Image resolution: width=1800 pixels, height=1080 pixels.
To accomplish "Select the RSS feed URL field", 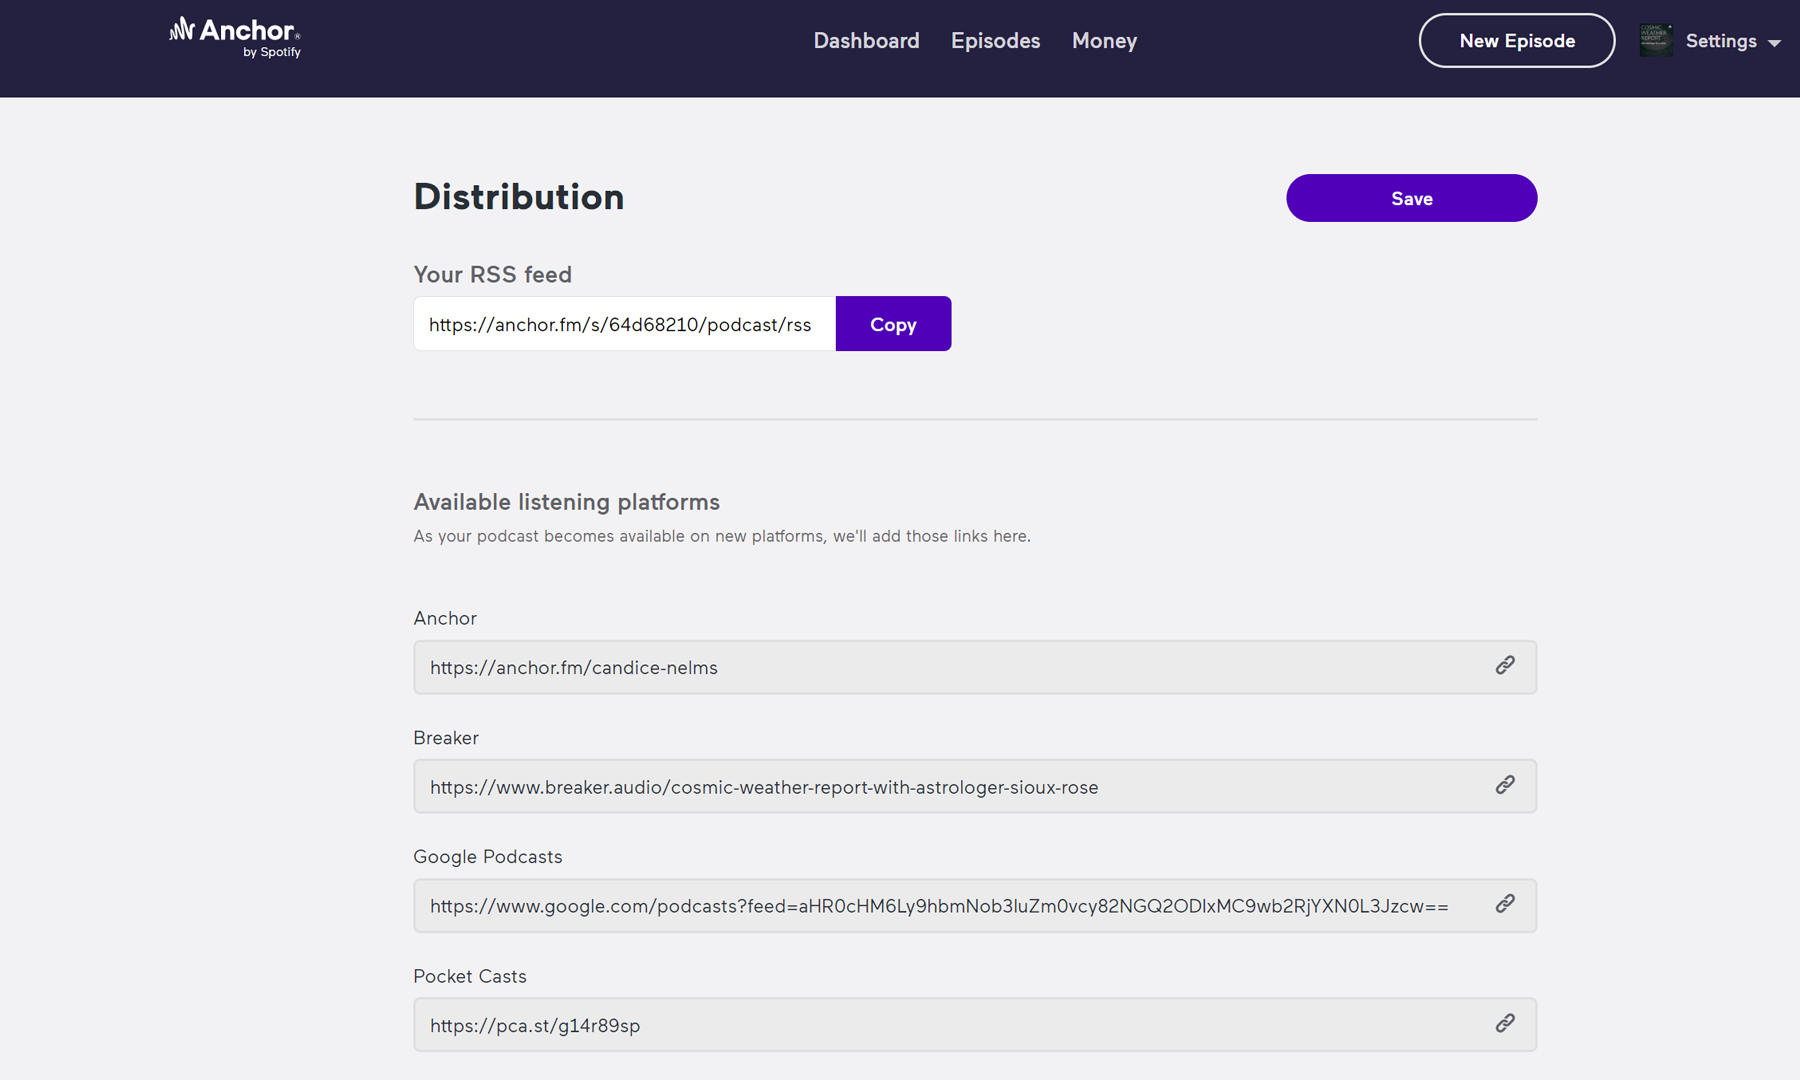I will click(x=624, y=324).
